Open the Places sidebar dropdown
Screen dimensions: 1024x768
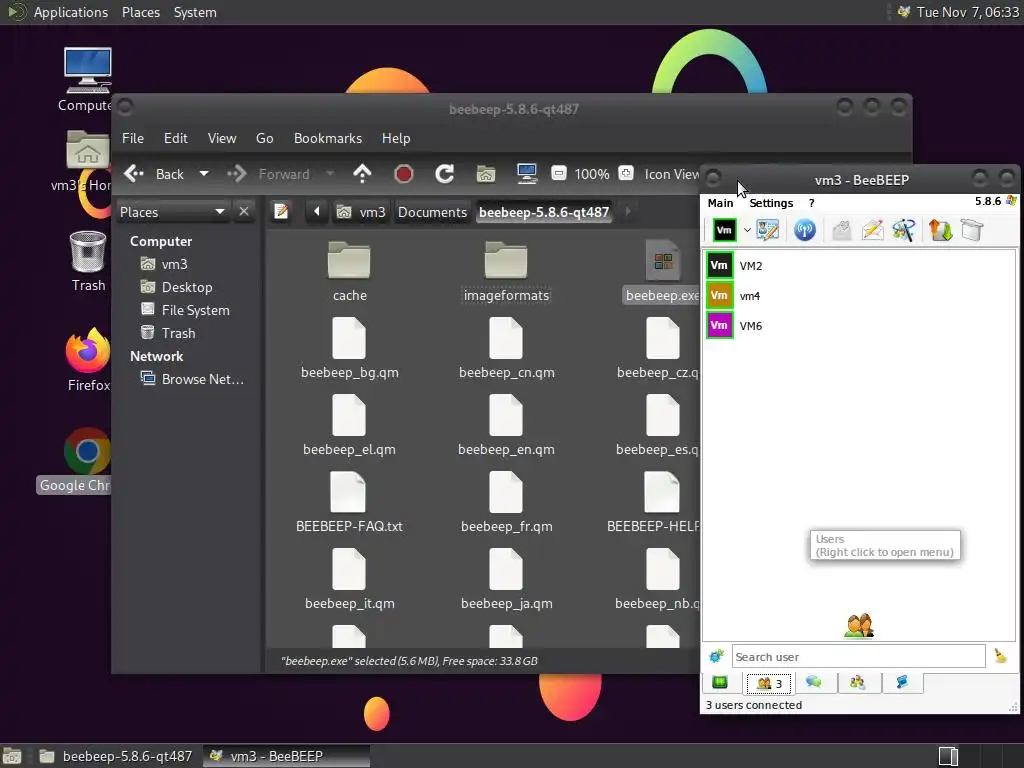[173, 212]
